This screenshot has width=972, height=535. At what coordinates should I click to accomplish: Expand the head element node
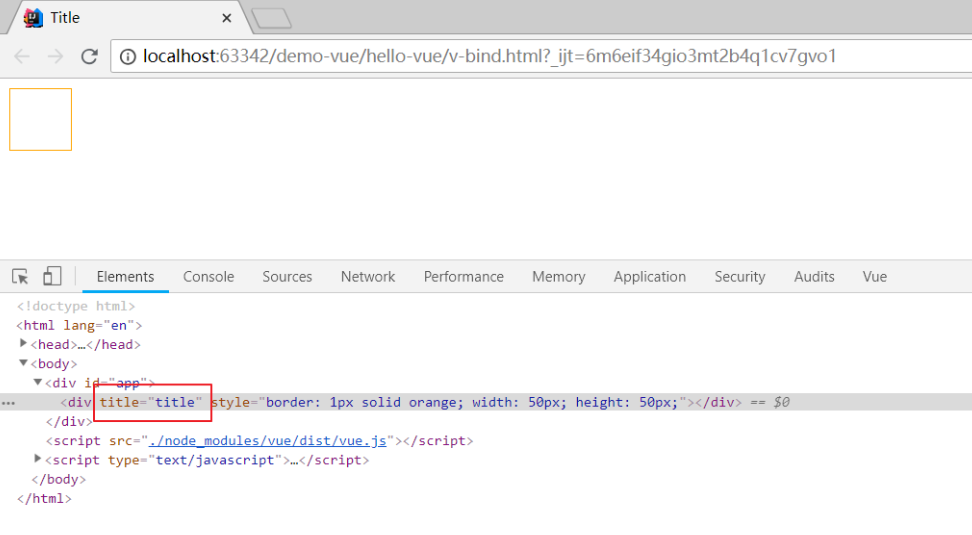[24, 343]
